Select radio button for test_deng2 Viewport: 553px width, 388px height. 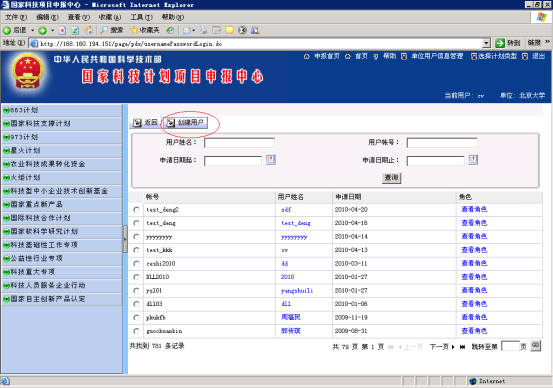click(136, 210)
